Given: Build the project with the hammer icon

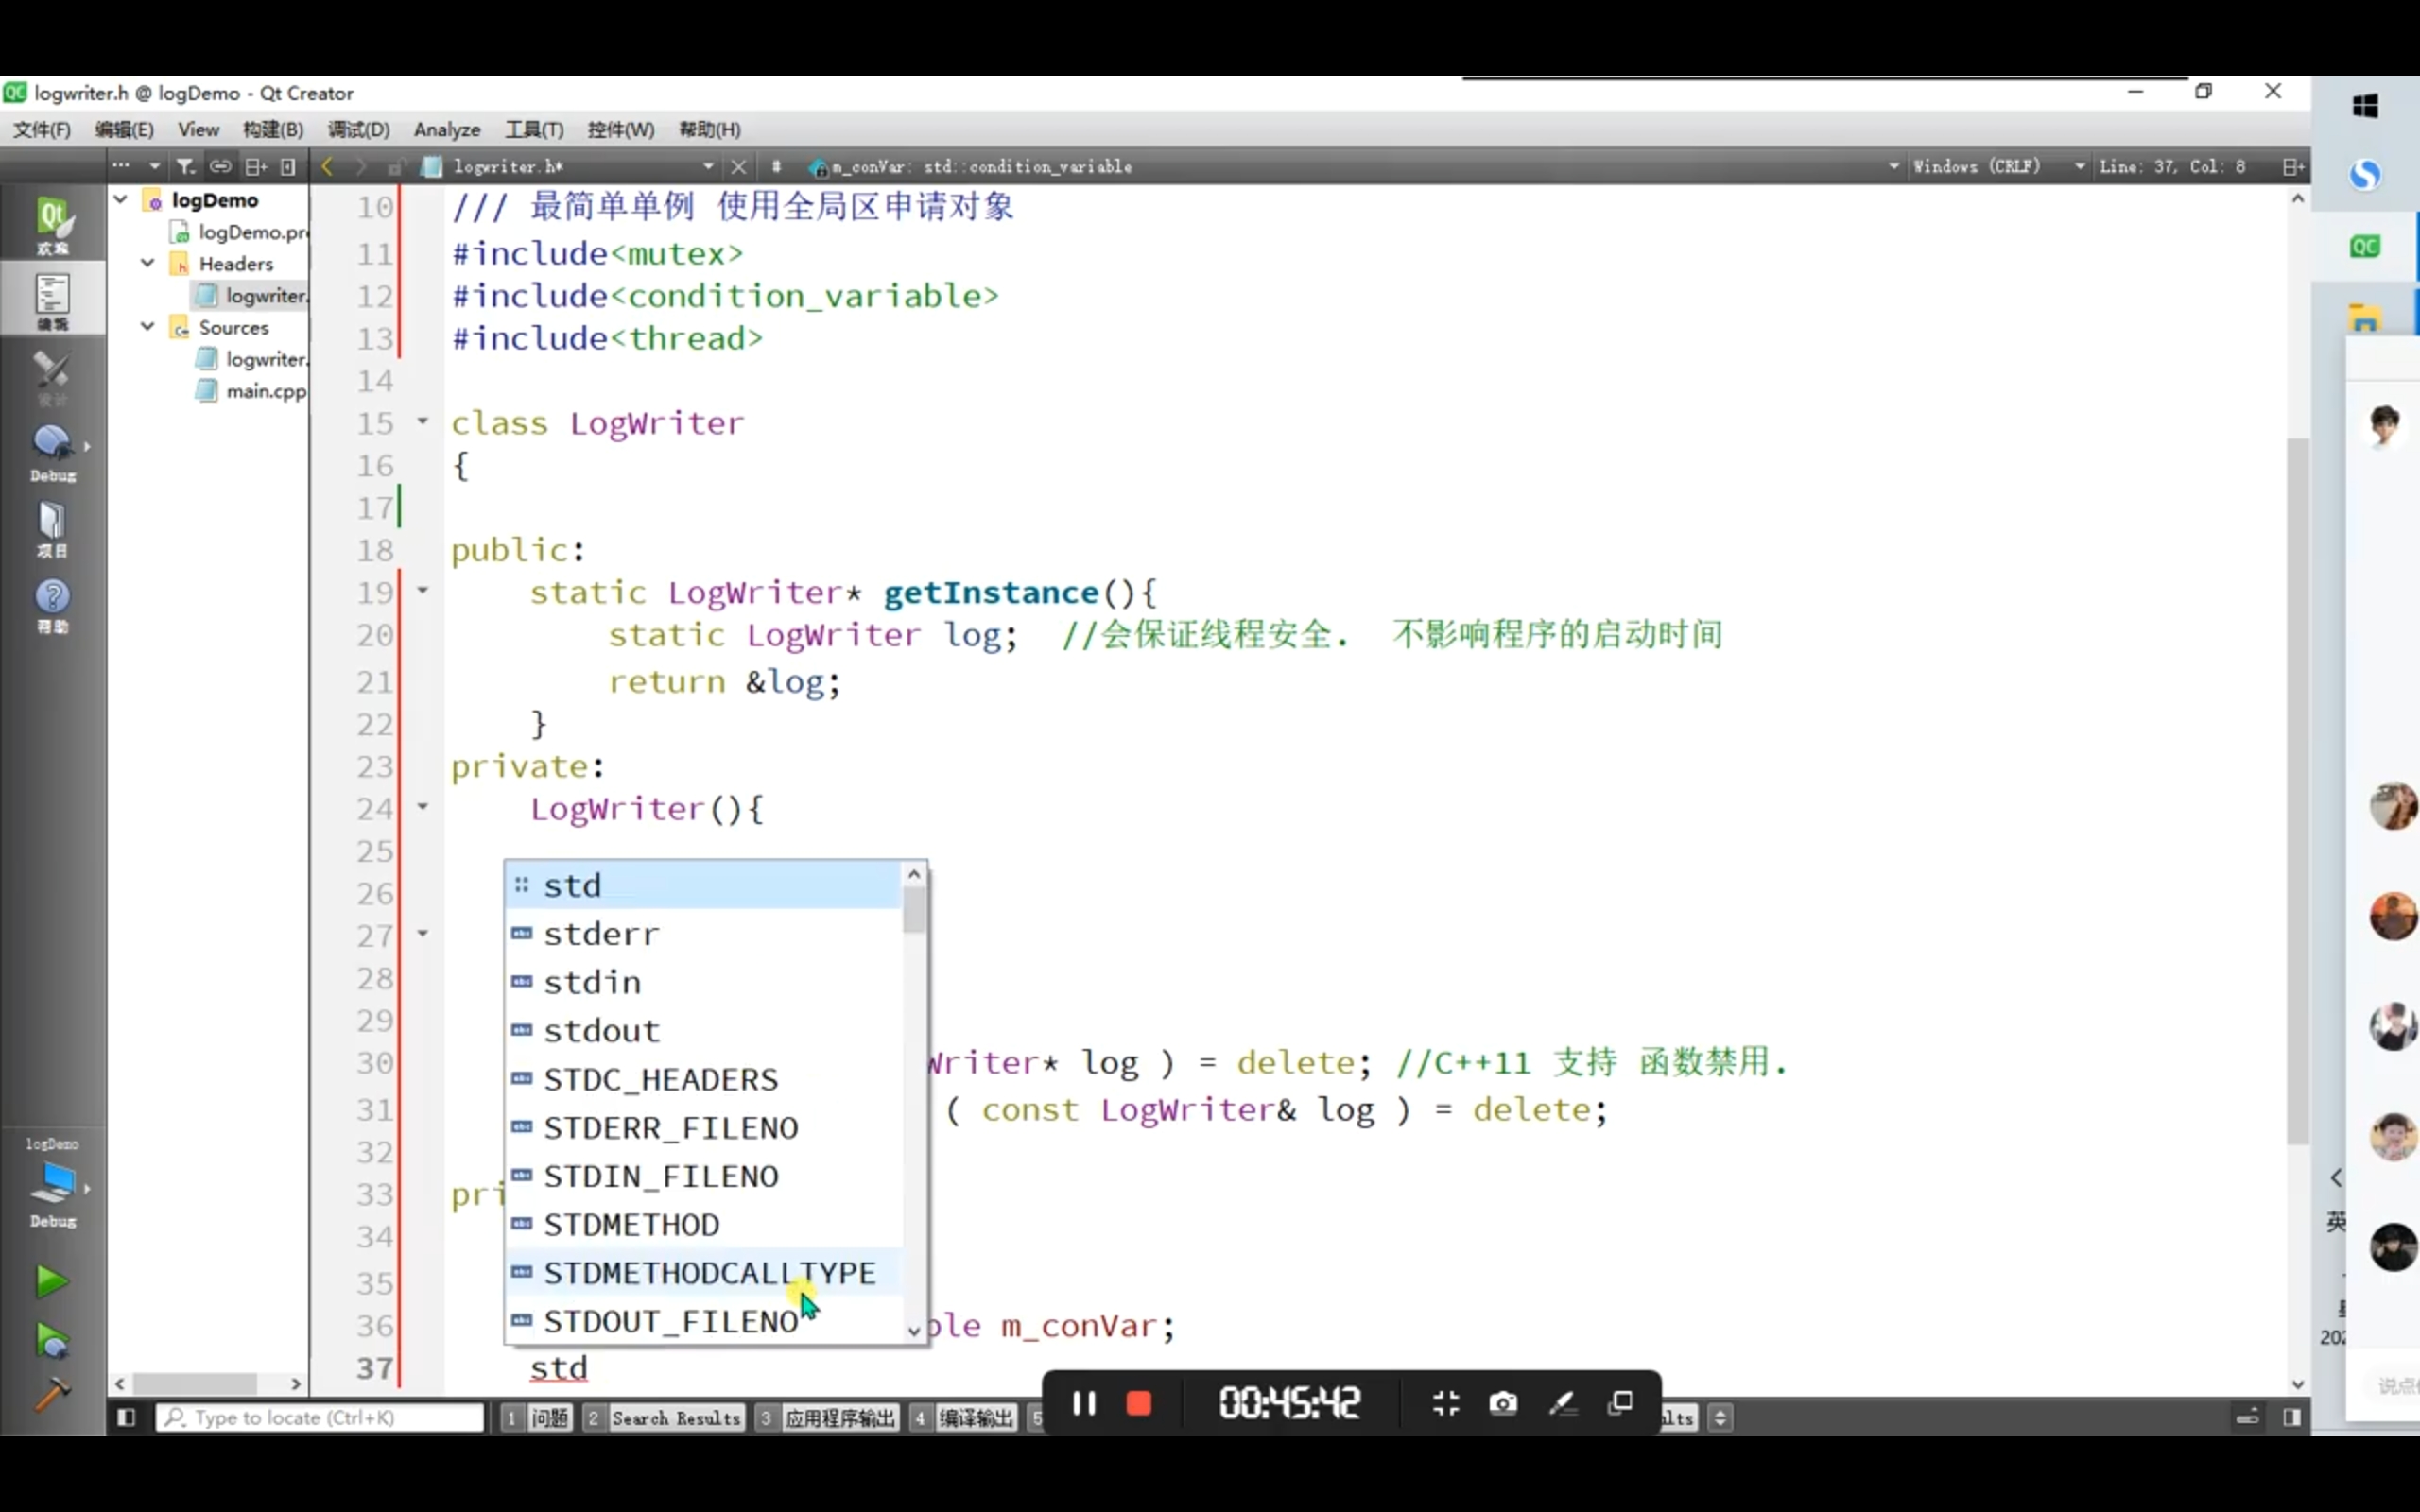Looking at the screenshot, I should [51, 1392].
